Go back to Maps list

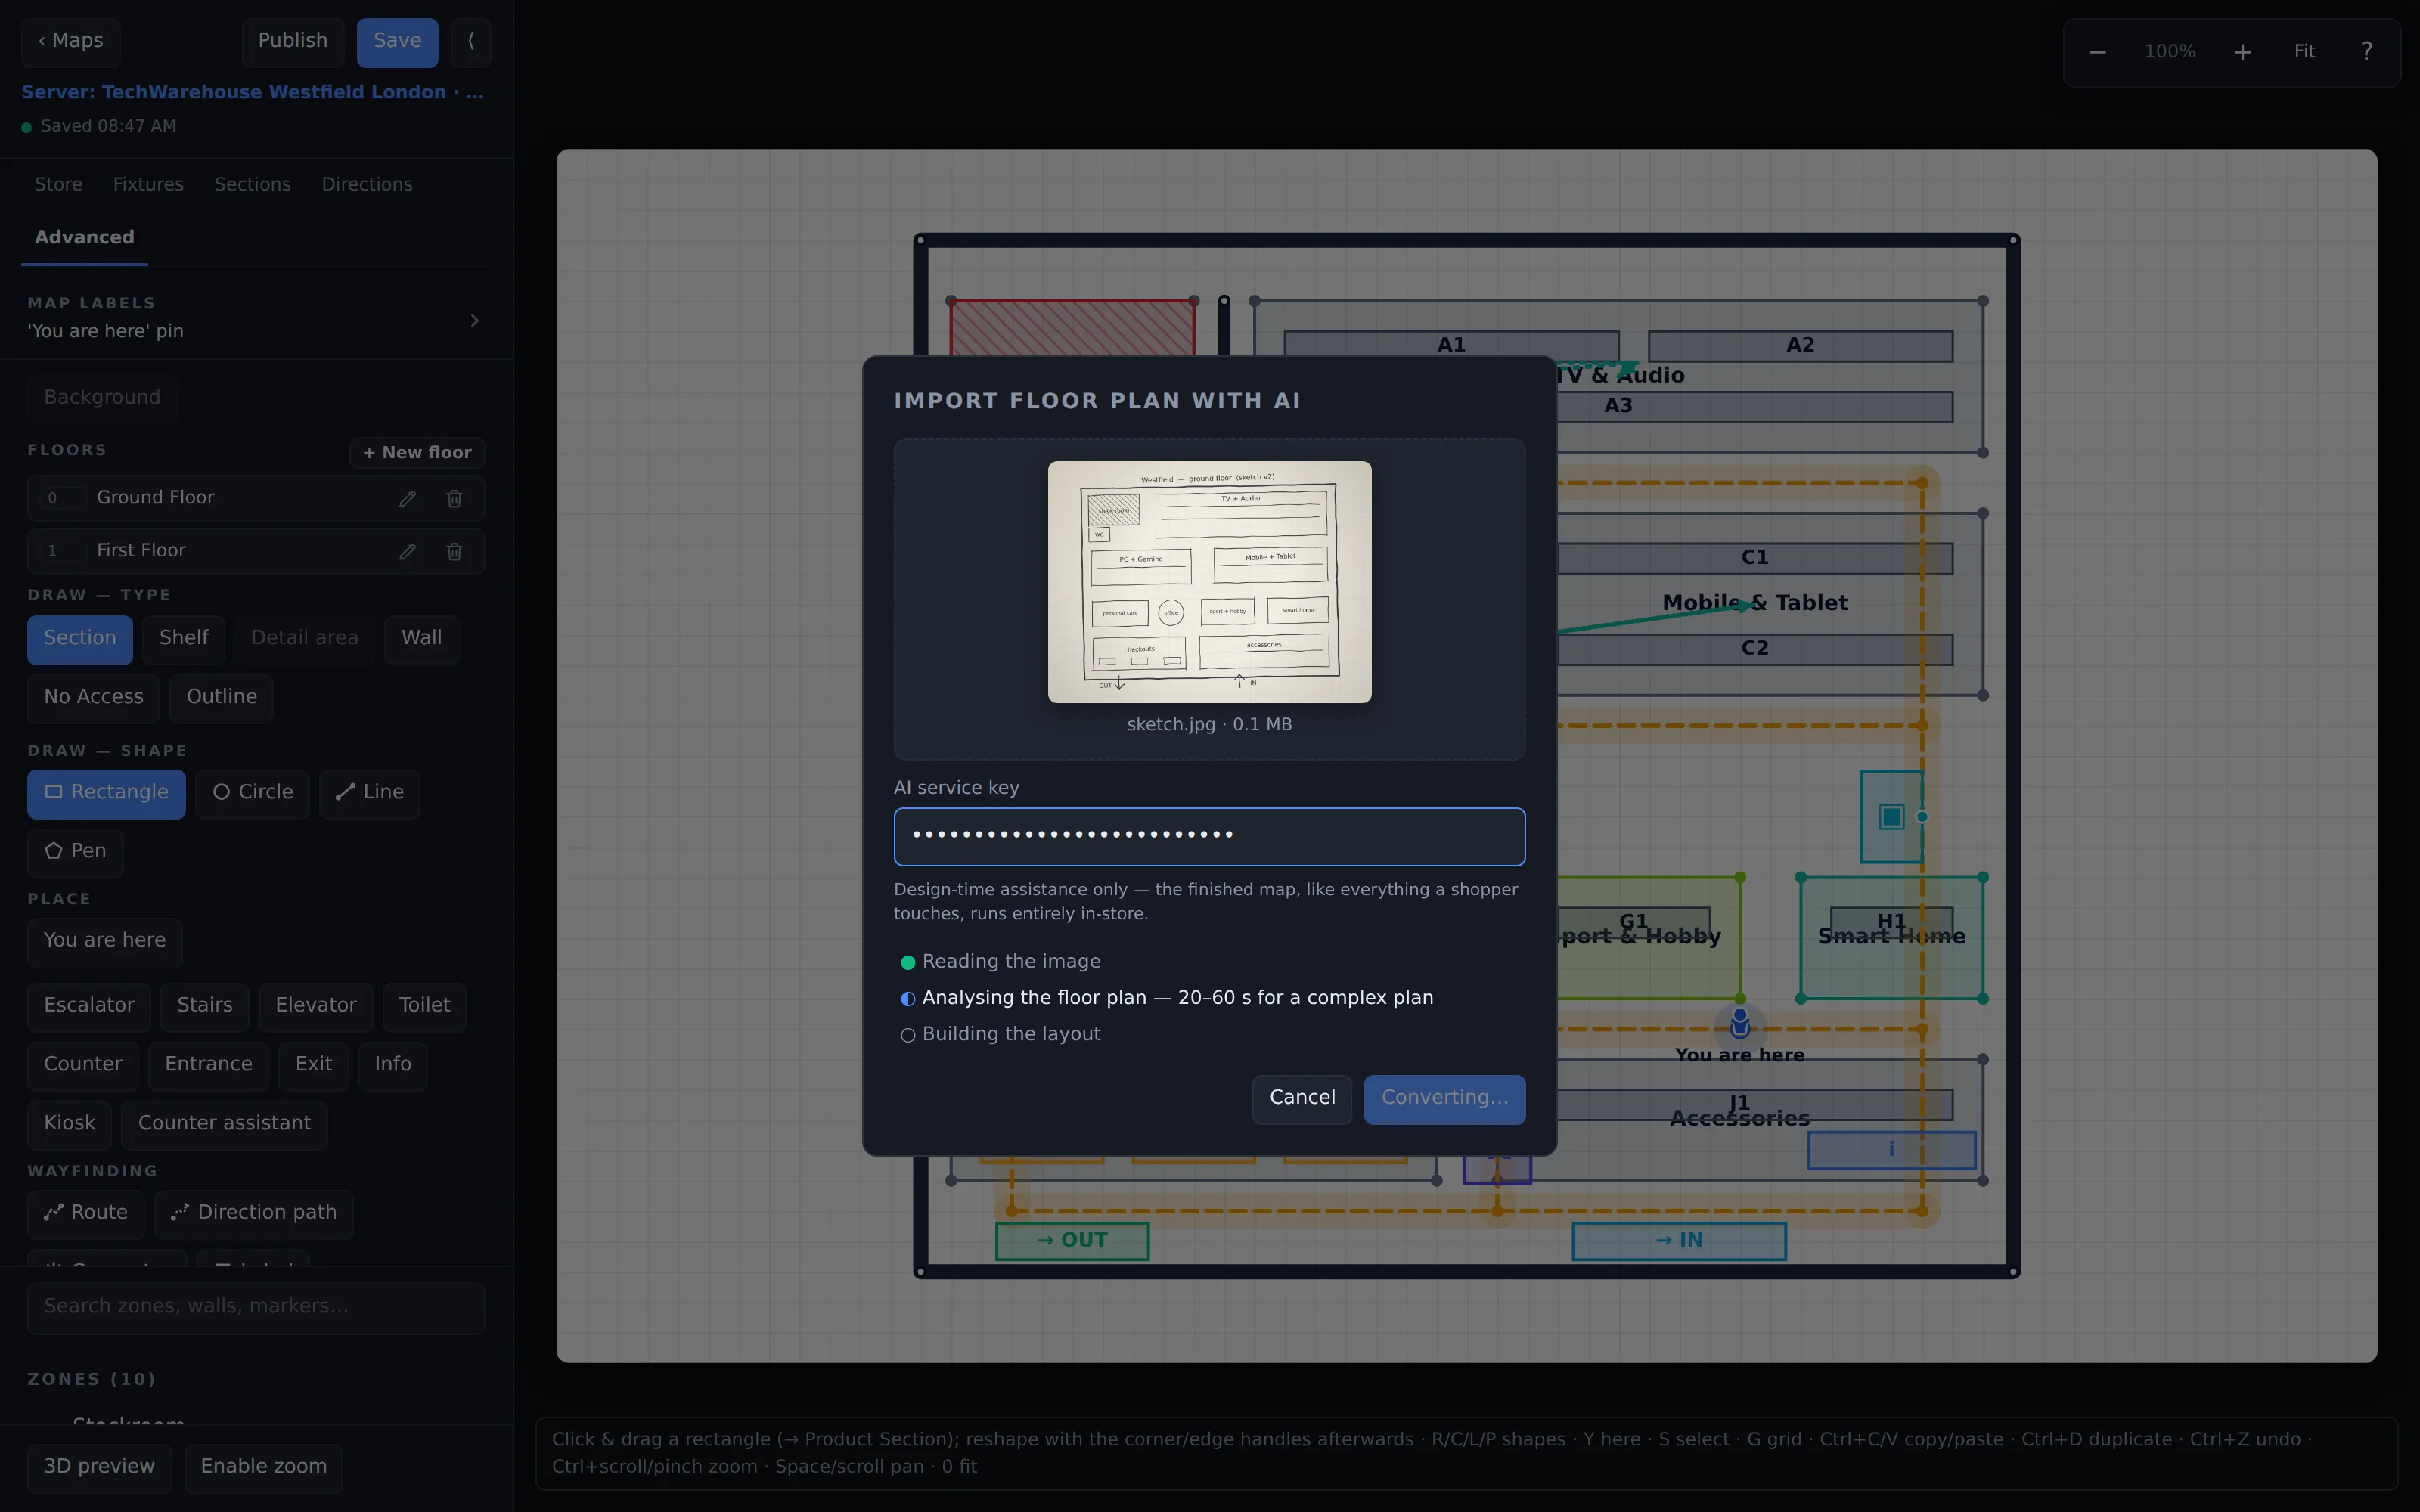click(x=71, y=42)
